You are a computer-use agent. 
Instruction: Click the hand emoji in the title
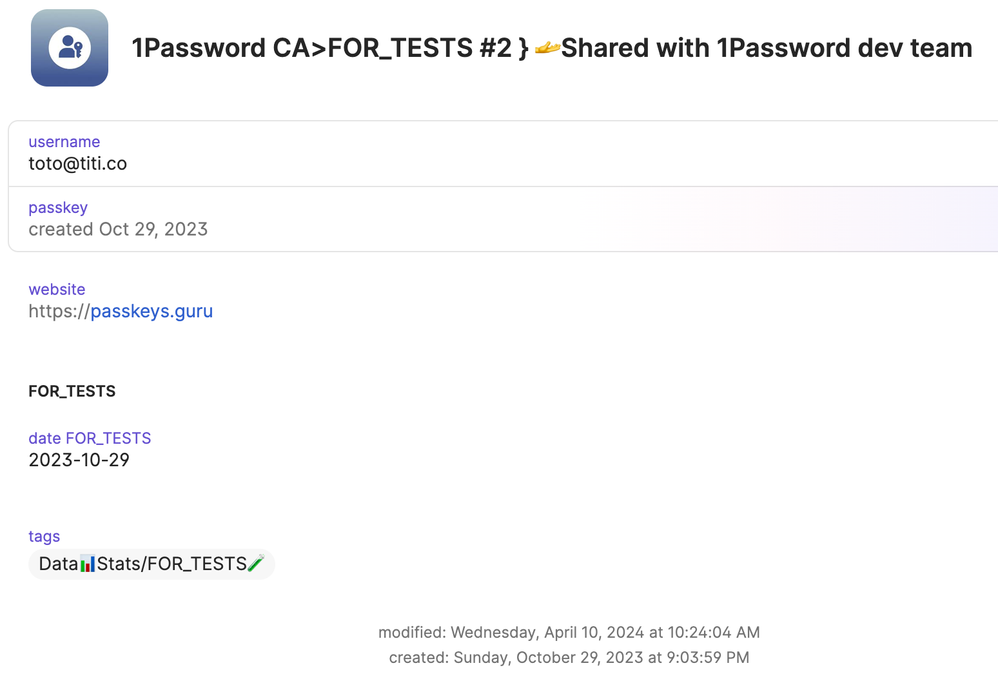click(546, 47)
